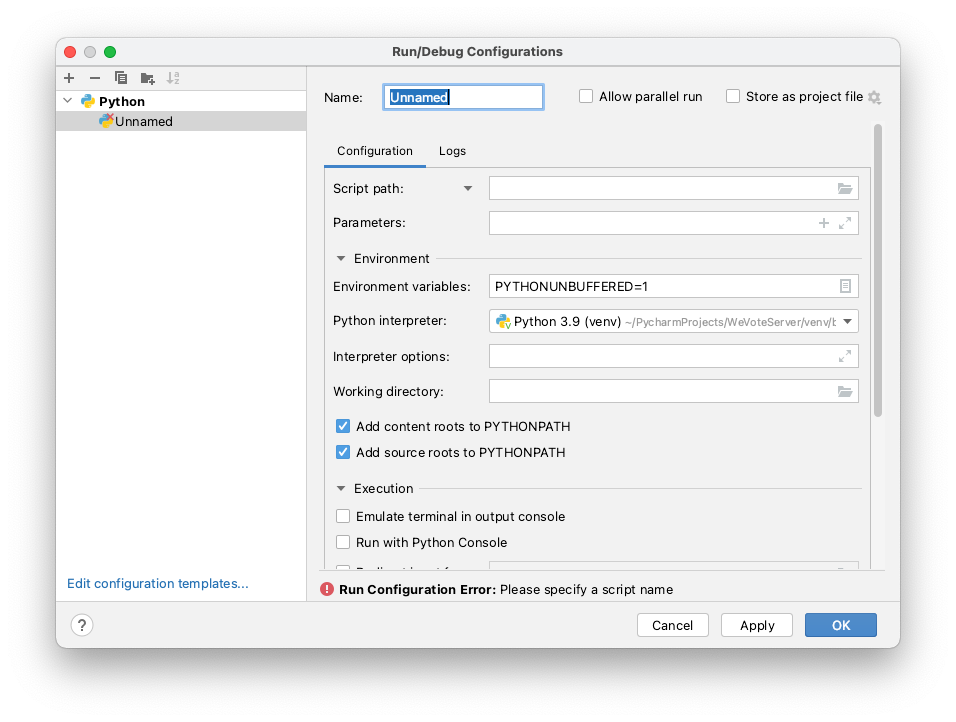The image size is (956, 722).
Task: Uncheck Add content roots to PYTHONPATH
Action: pyautogui.click(x=343, y=426)
